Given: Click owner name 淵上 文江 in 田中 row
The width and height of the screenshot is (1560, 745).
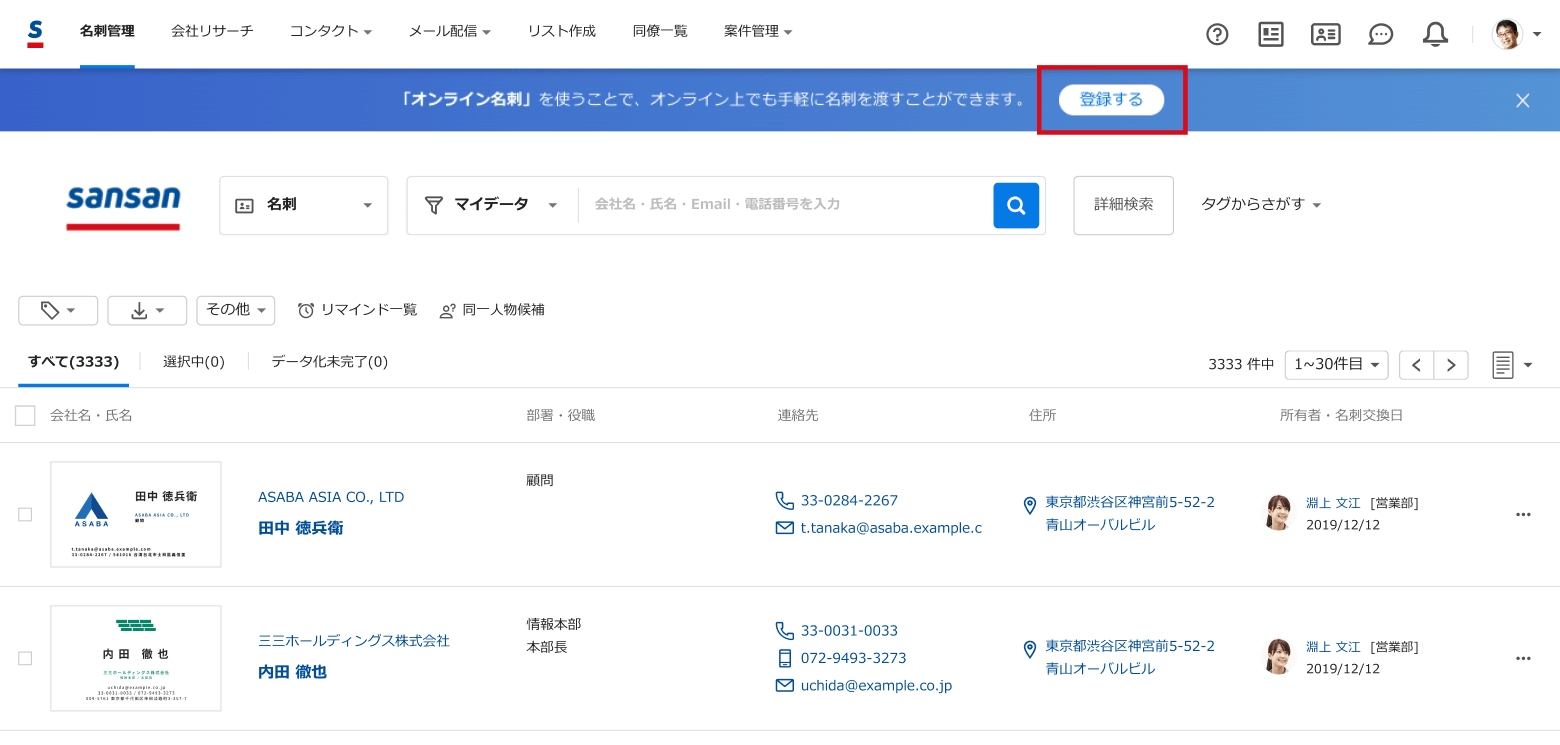Looking at the screenshot, I should tap(1333, 503).
